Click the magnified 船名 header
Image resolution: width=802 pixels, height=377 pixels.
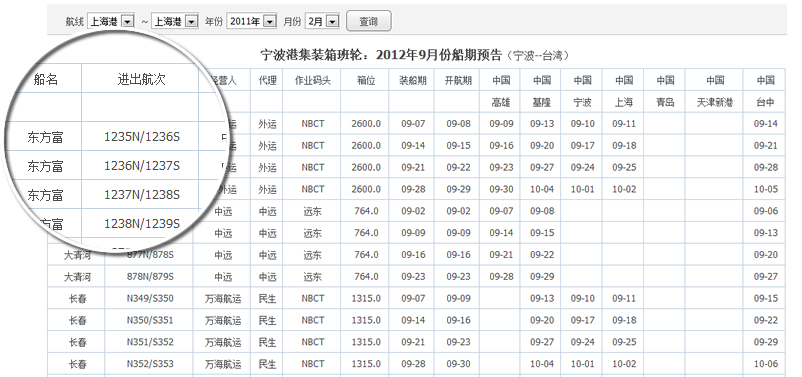point(46,79)
